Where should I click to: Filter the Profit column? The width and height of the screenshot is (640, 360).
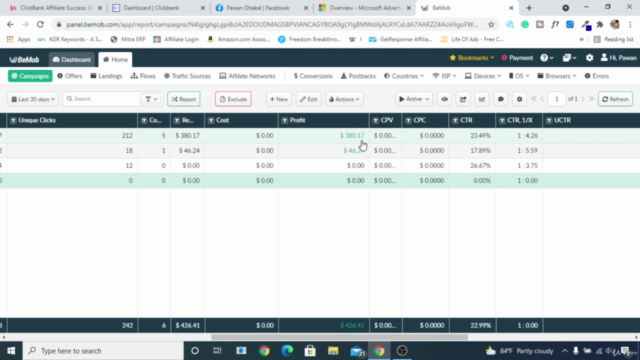(x=284, y=120)
